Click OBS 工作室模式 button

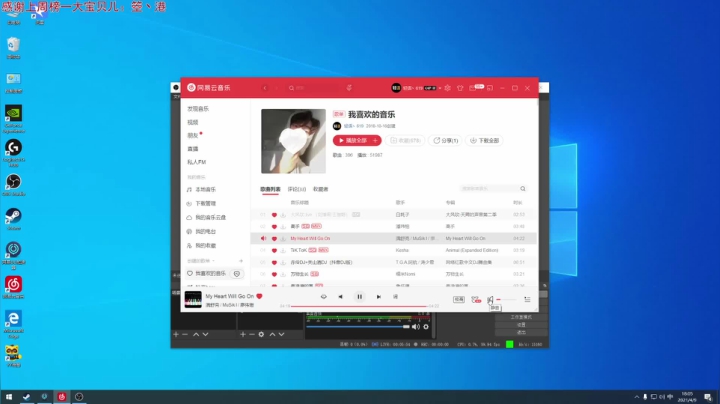[521, 317]
